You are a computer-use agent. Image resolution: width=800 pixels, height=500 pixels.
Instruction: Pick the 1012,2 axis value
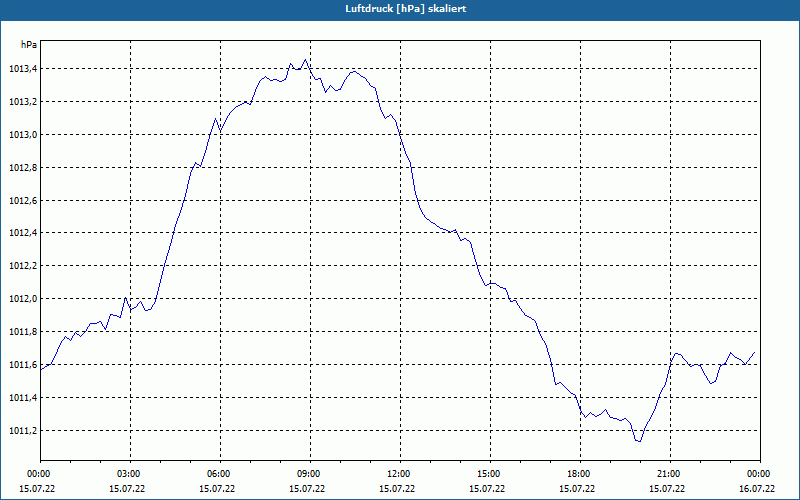tap(23, 266)
